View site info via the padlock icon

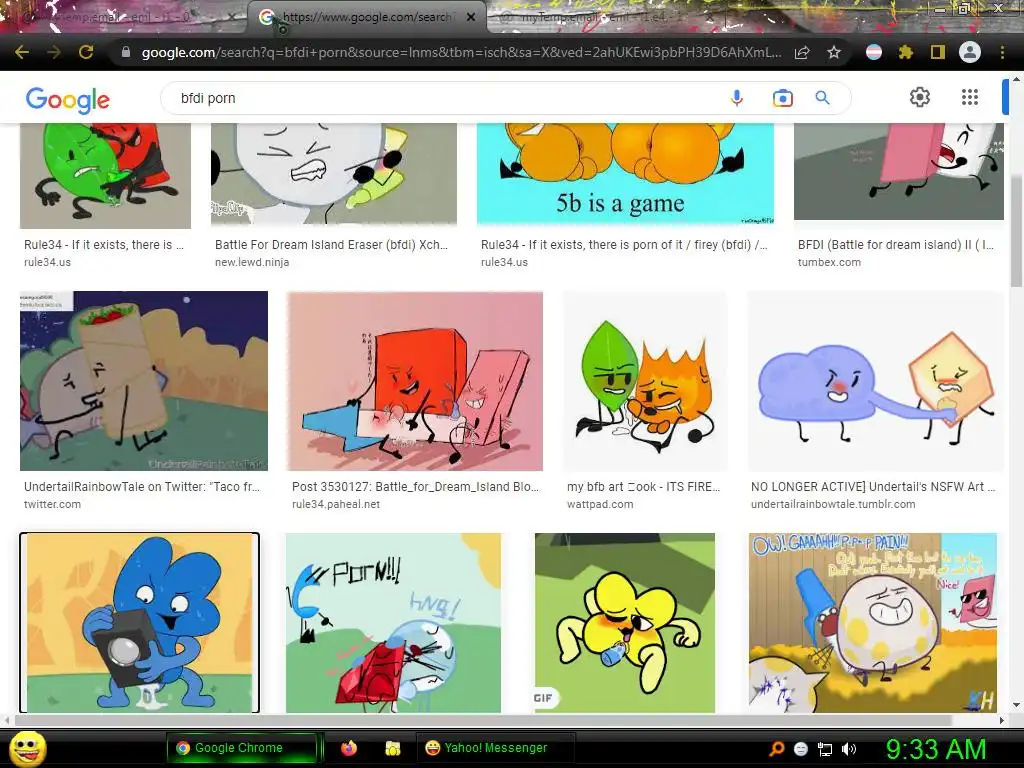pyautogui.click(x=126, y=52)
